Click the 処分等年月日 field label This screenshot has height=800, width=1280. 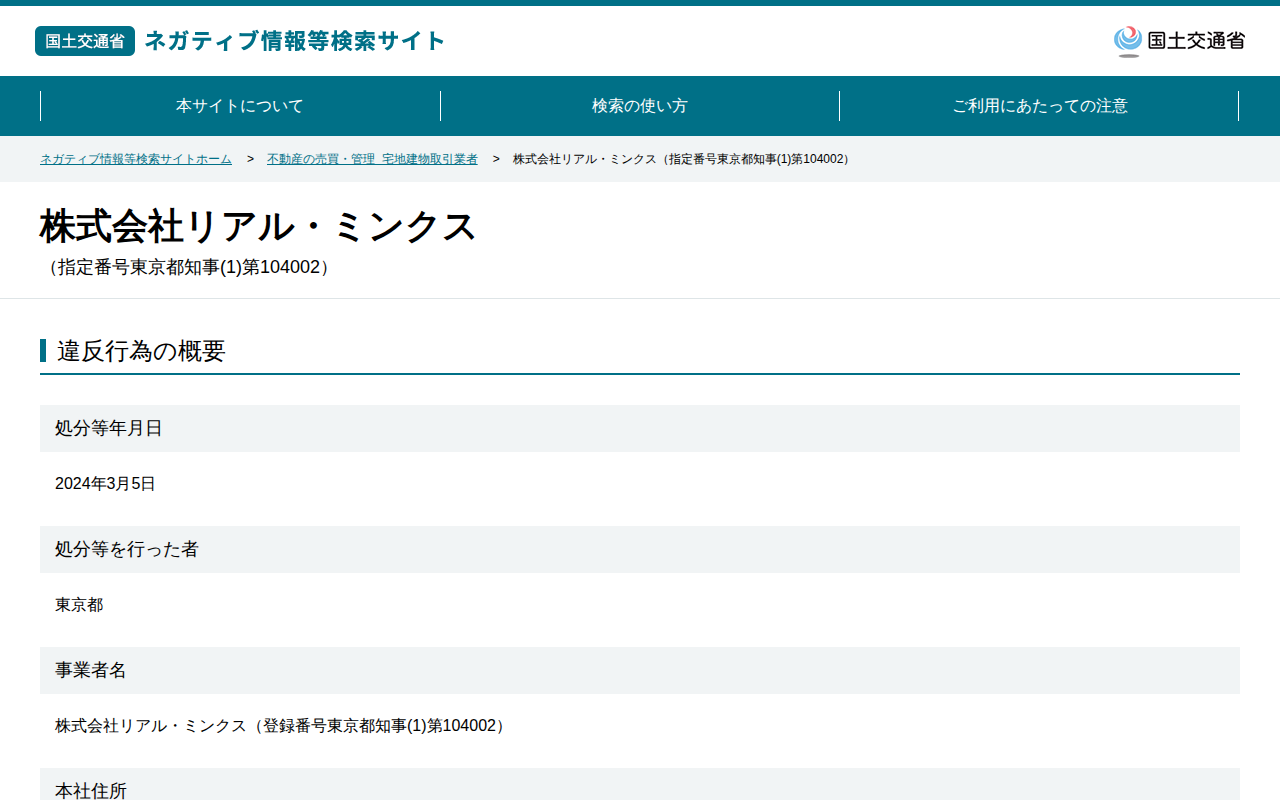point(109,428)
